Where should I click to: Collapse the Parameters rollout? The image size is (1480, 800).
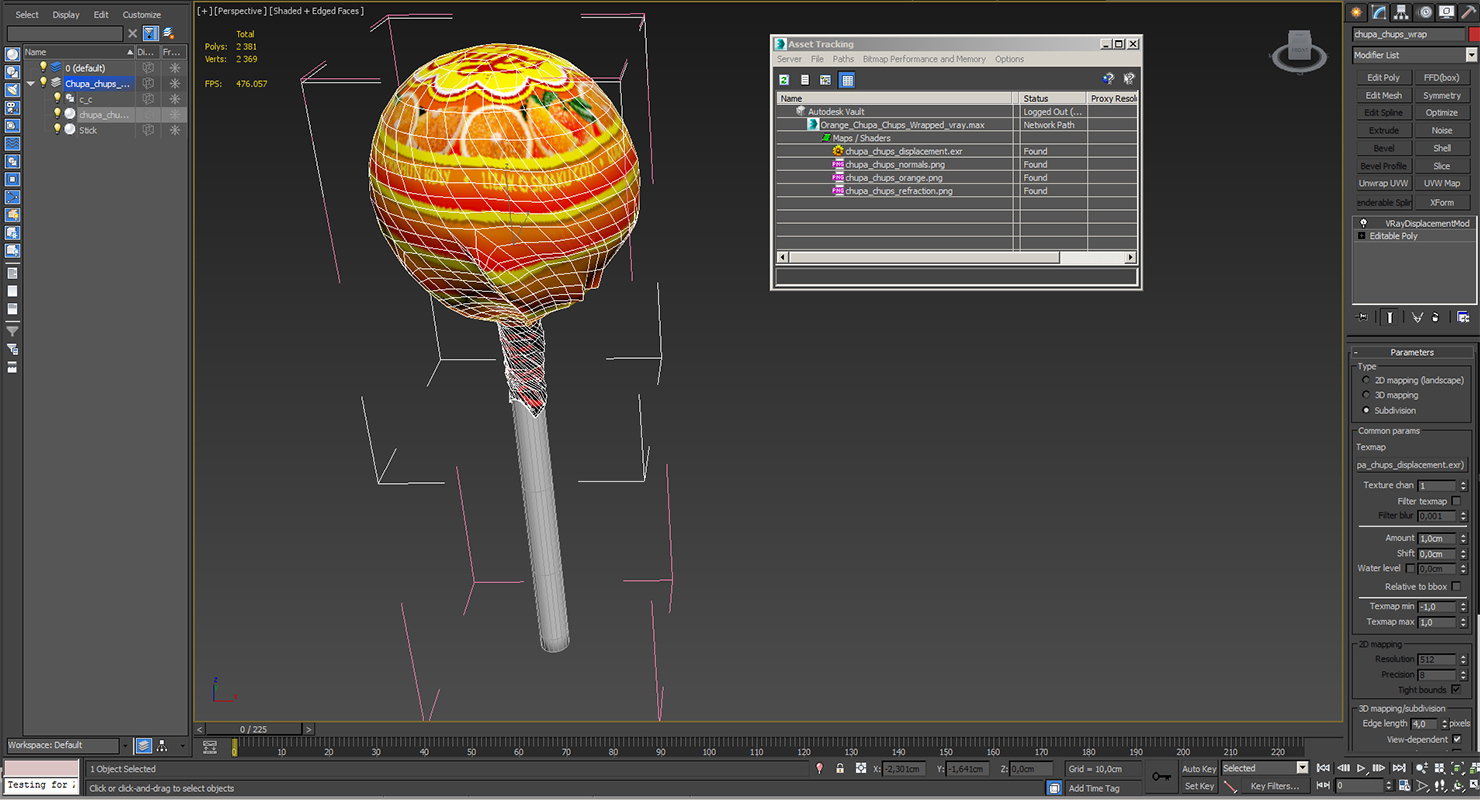[1411, 352]
